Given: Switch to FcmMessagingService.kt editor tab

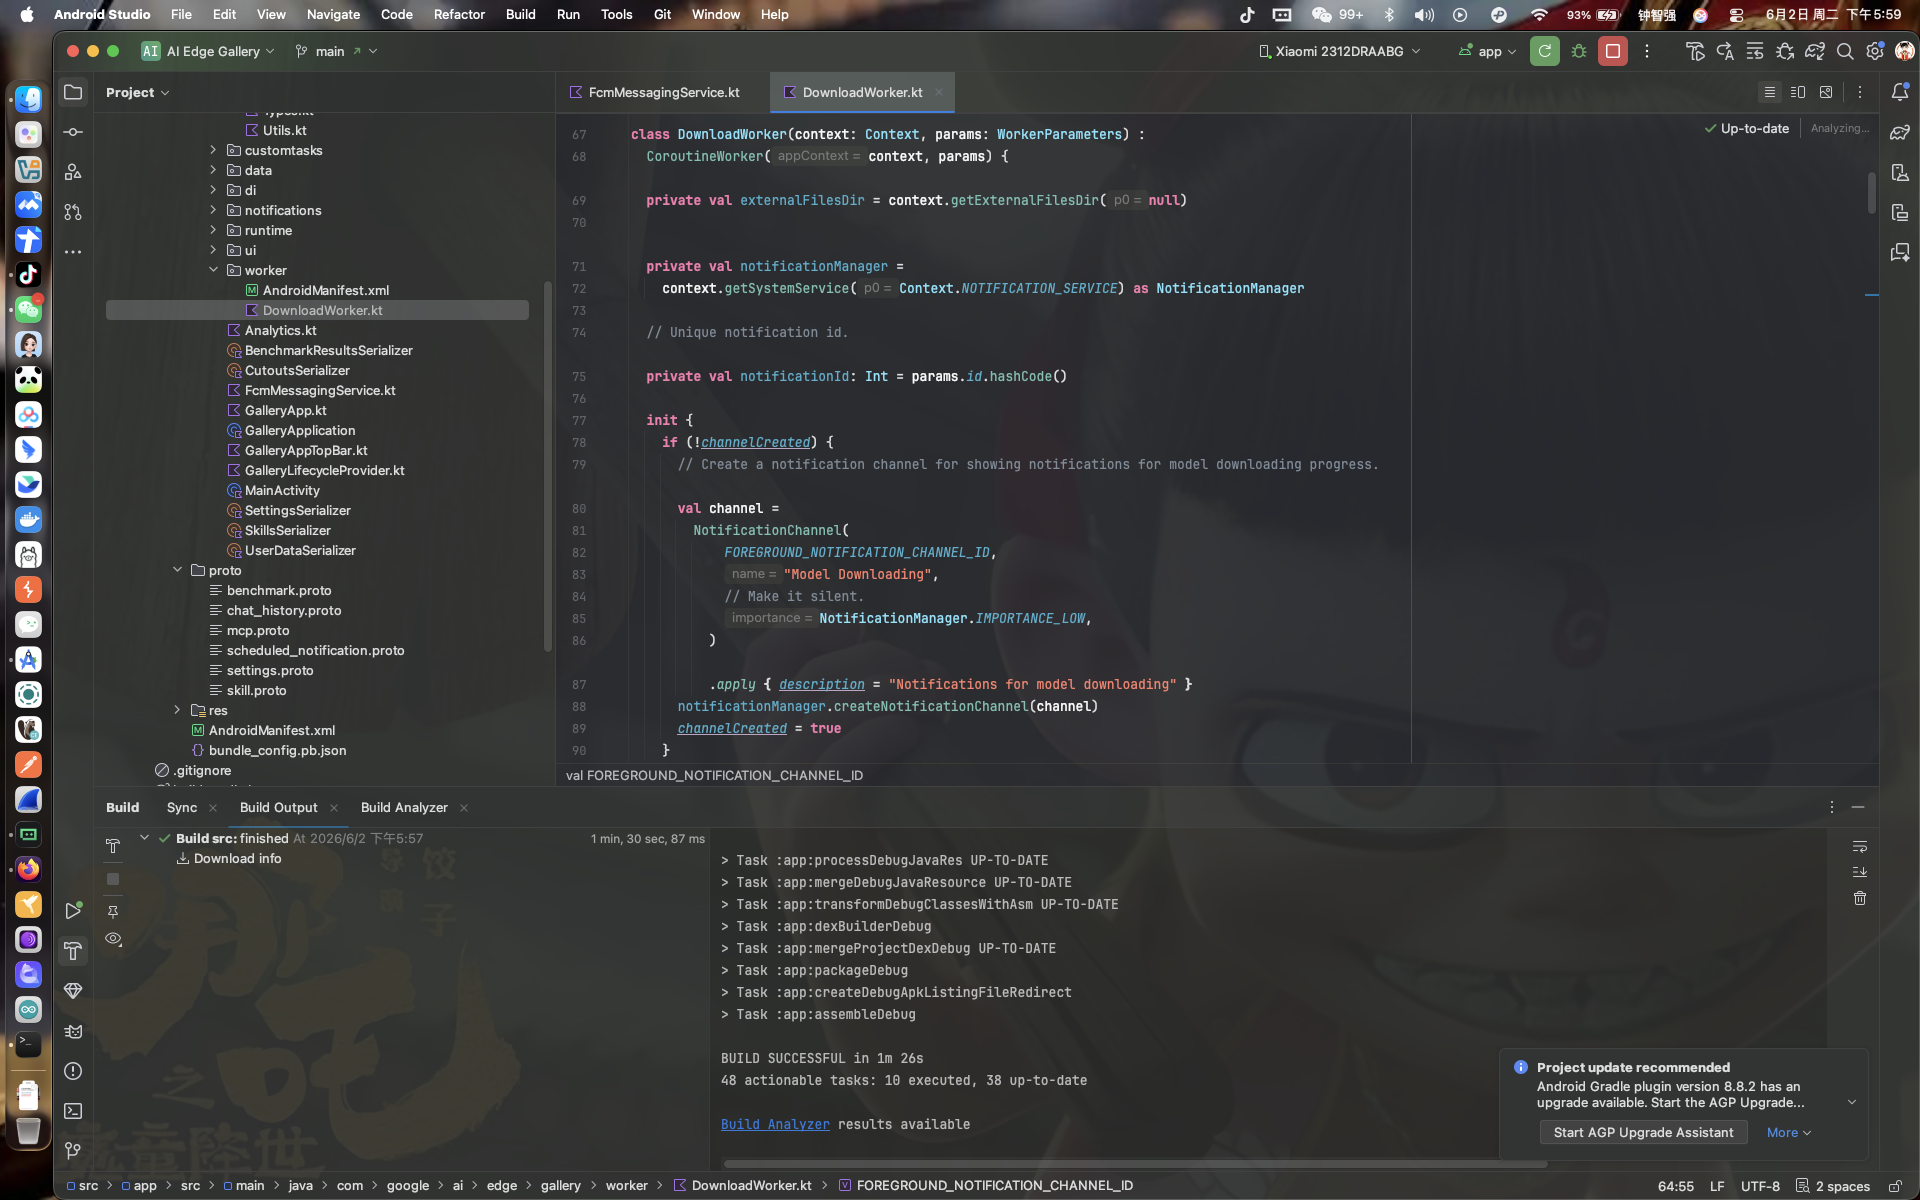Looking at the screenshot, I should point(654,92).
